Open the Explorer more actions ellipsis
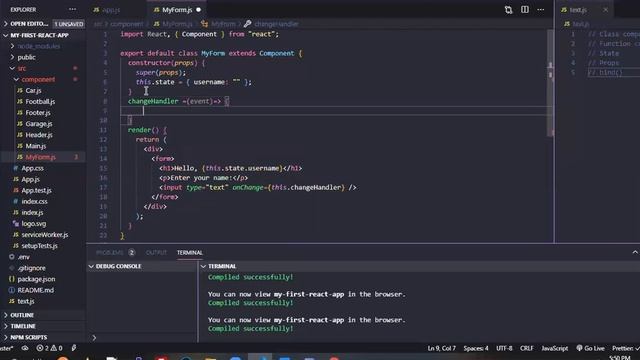The height and width of the screenshot is (360, 640). pos(72,9)
